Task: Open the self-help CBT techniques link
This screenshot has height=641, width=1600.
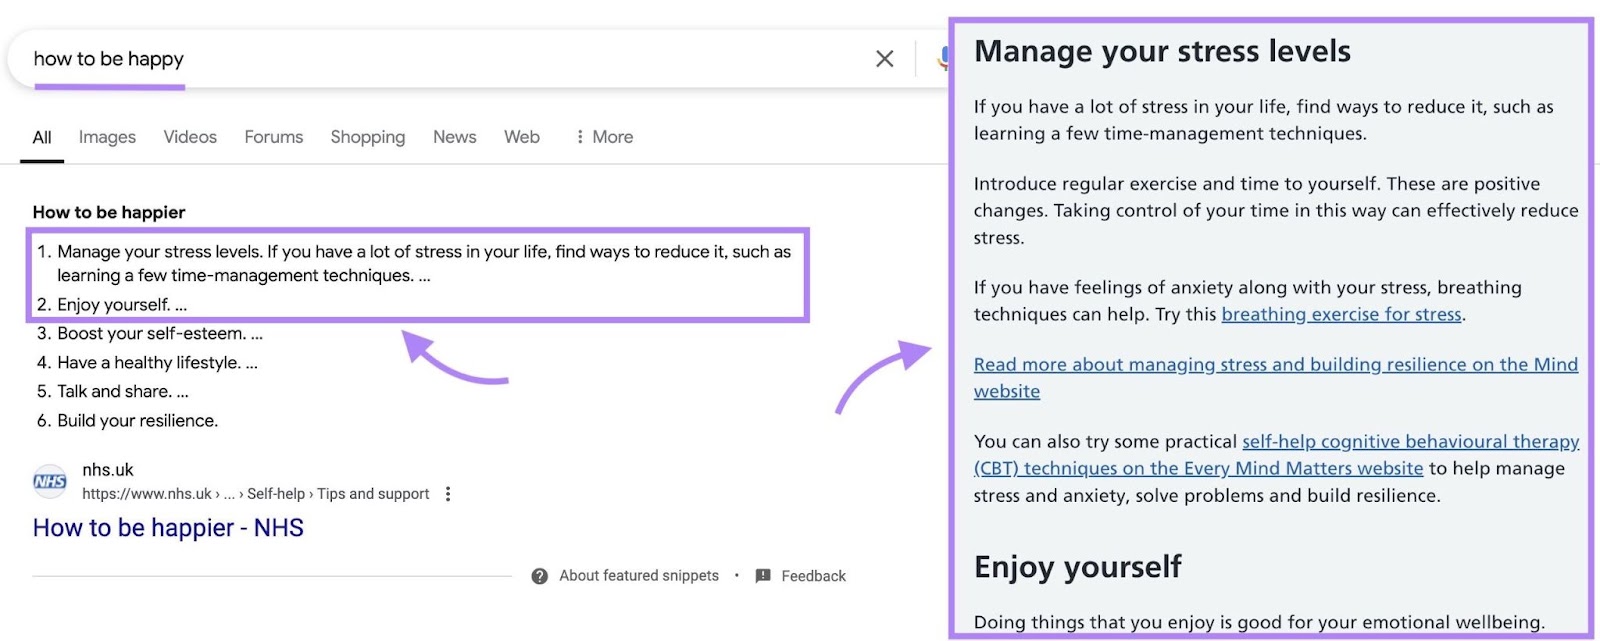Action: pyautogui.click(x=1277, y=455)
